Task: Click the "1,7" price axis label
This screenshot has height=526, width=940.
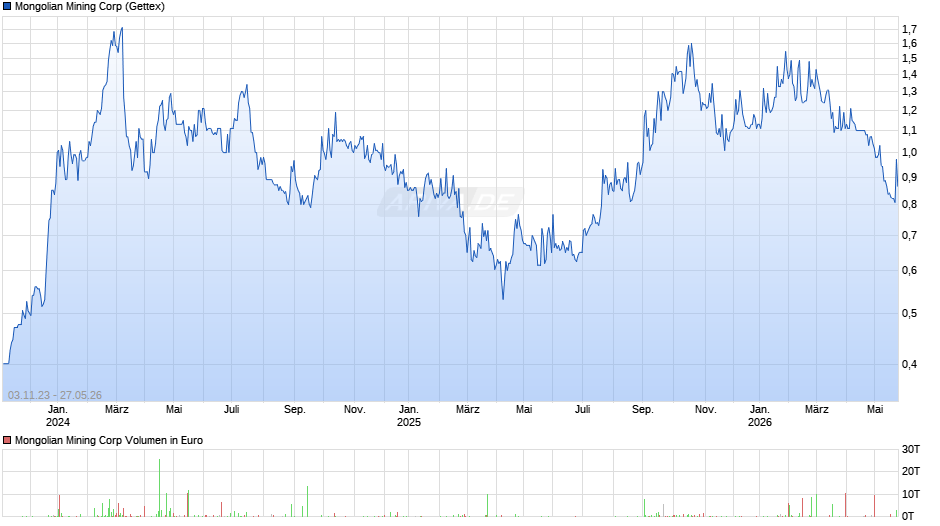Action: (909, 29)
